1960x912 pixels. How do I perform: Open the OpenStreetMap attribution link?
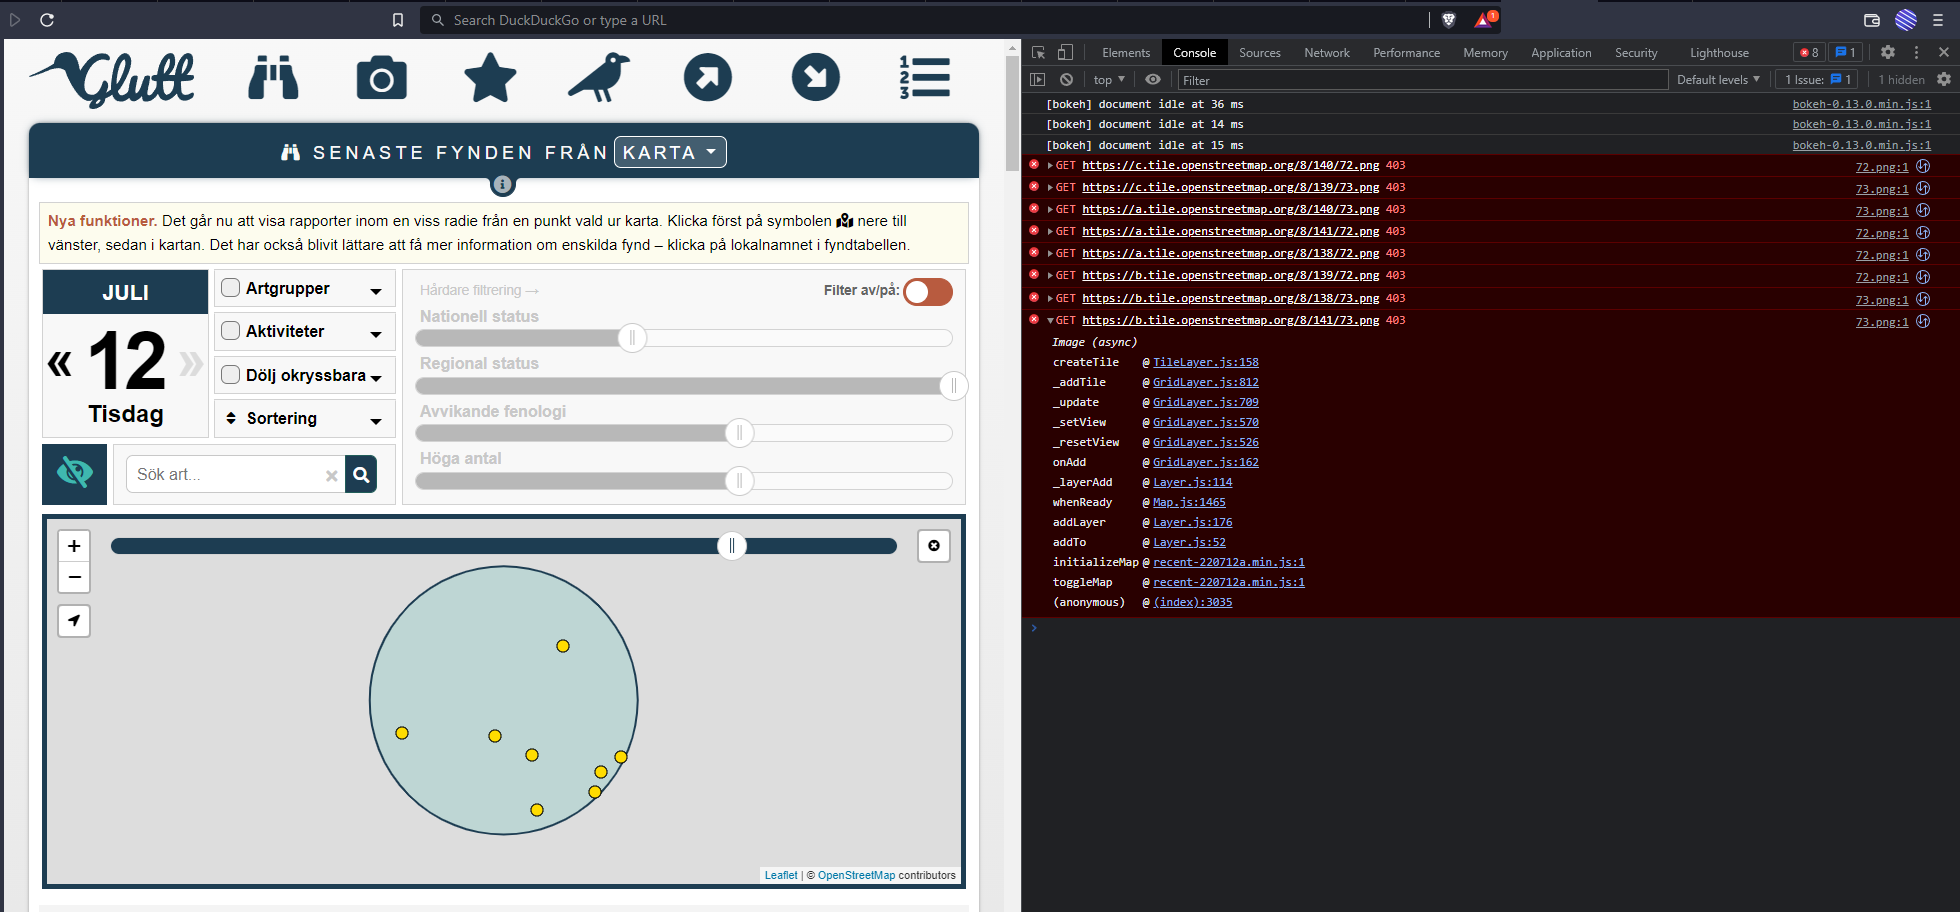[x=856, y=875]
